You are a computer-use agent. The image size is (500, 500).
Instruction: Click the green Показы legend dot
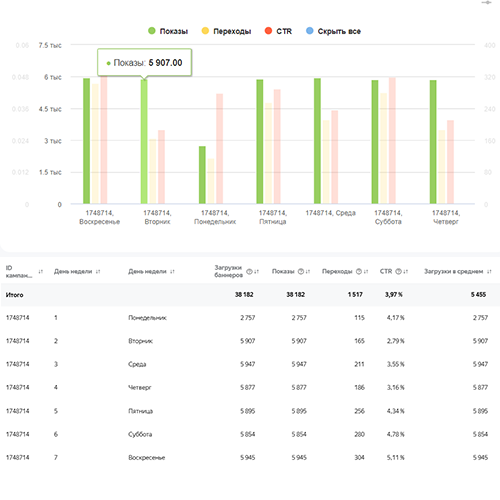pos(152,31)
